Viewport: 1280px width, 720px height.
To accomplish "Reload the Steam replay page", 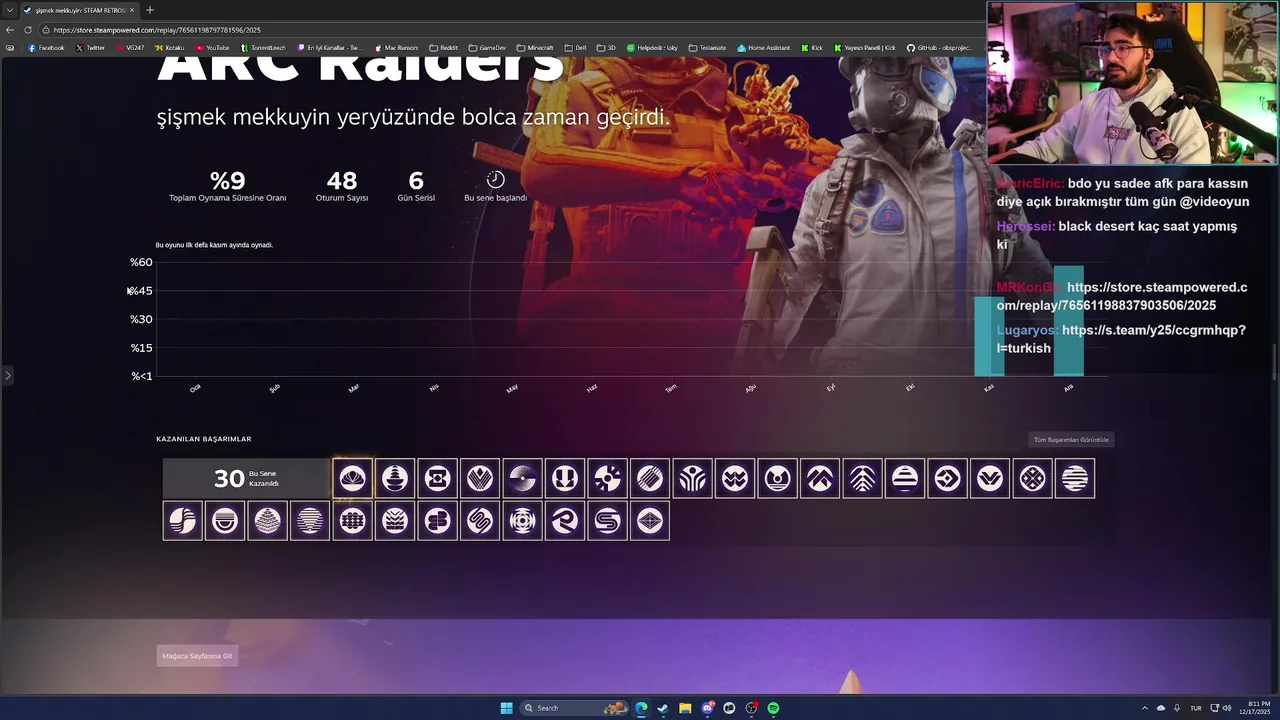I will 28,30.
